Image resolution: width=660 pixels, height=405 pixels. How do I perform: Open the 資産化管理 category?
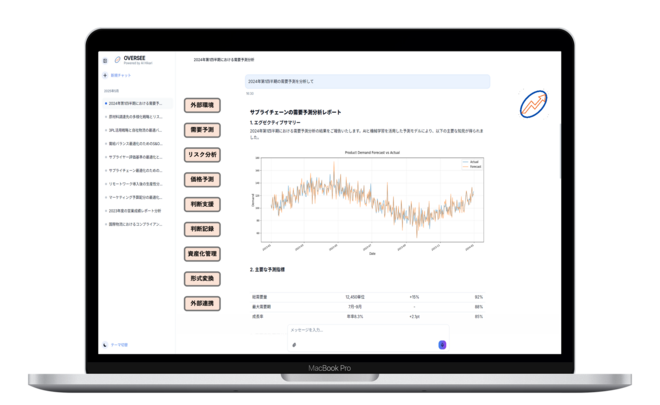pos(202,254)
